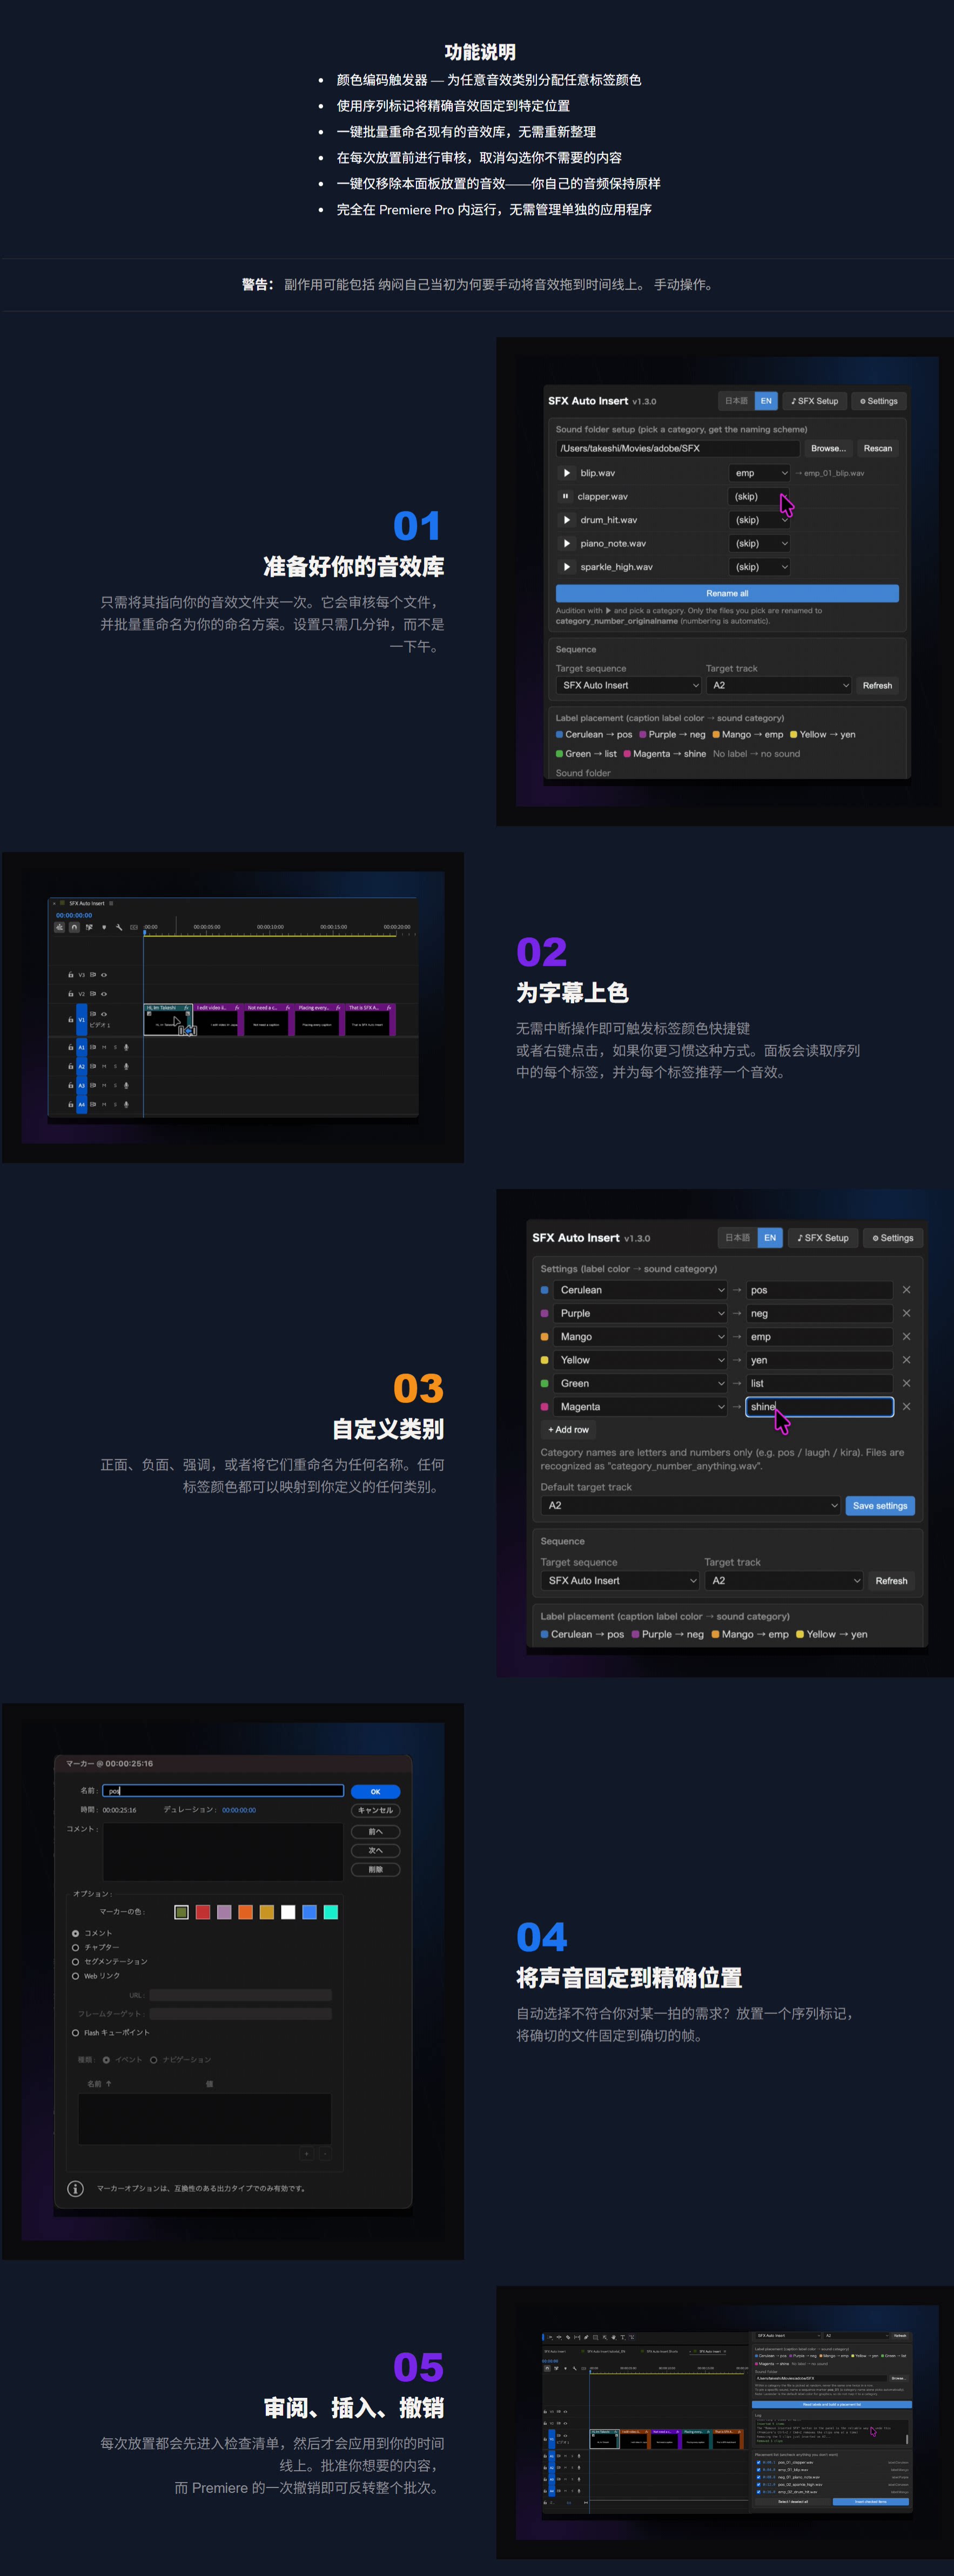Remove the Mango mapping row with X
The image size is (954, 2576).
pos(906,1337)
